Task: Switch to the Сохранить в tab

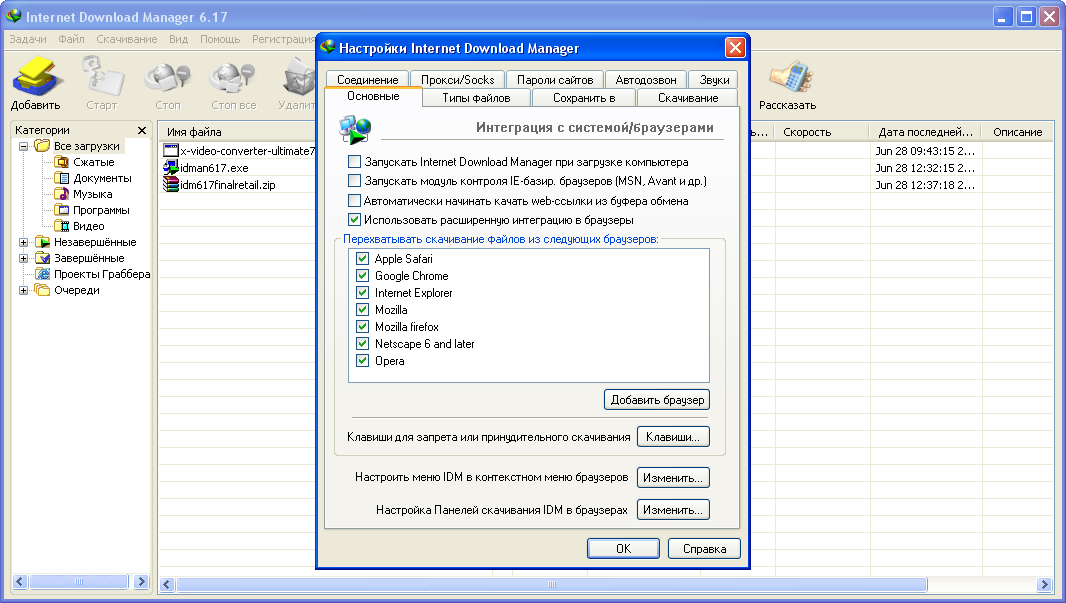Action: [x=584, y=98]
